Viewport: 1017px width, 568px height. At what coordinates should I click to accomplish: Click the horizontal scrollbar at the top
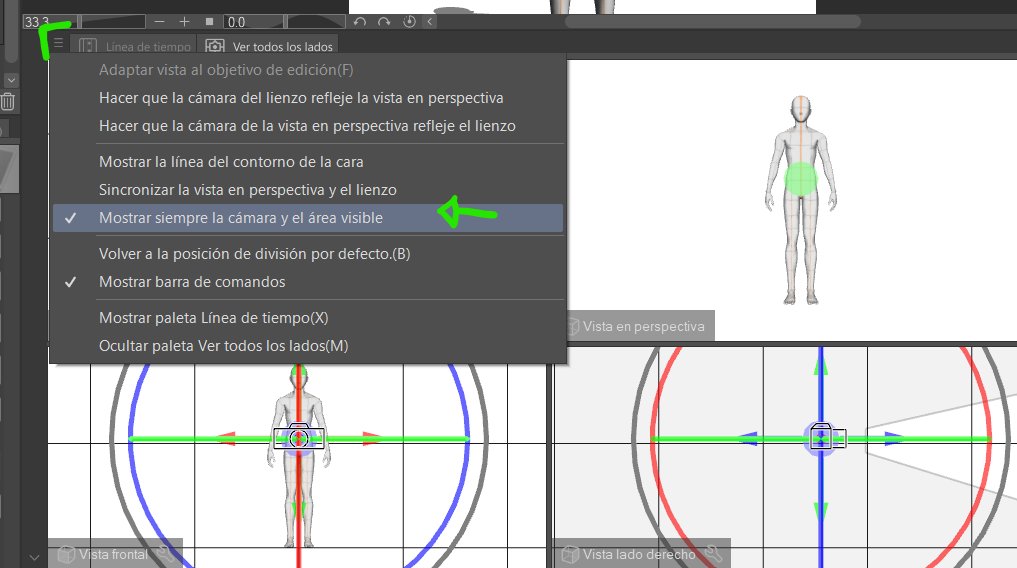click(x=713, y=21)
